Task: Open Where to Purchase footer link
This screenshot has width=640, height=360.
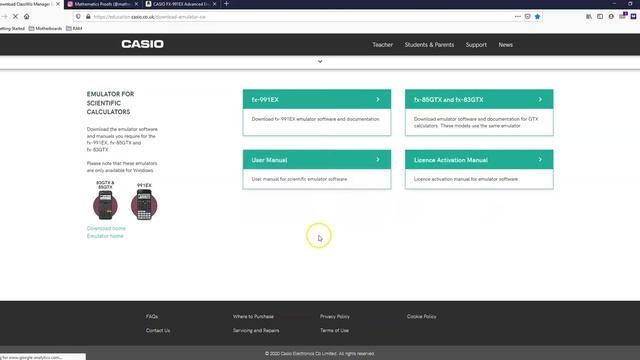Action: (253, 316)
